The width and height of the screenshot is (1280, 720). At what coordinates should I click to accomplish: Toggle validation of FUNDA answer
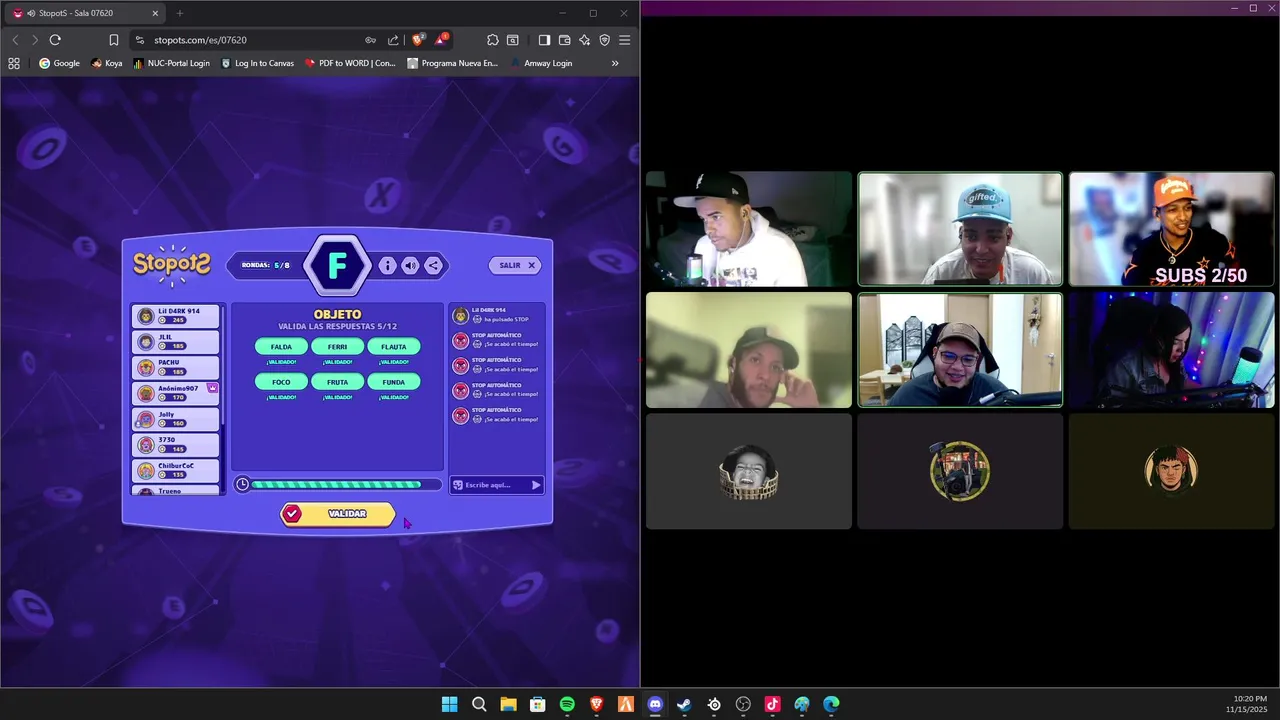393,382
